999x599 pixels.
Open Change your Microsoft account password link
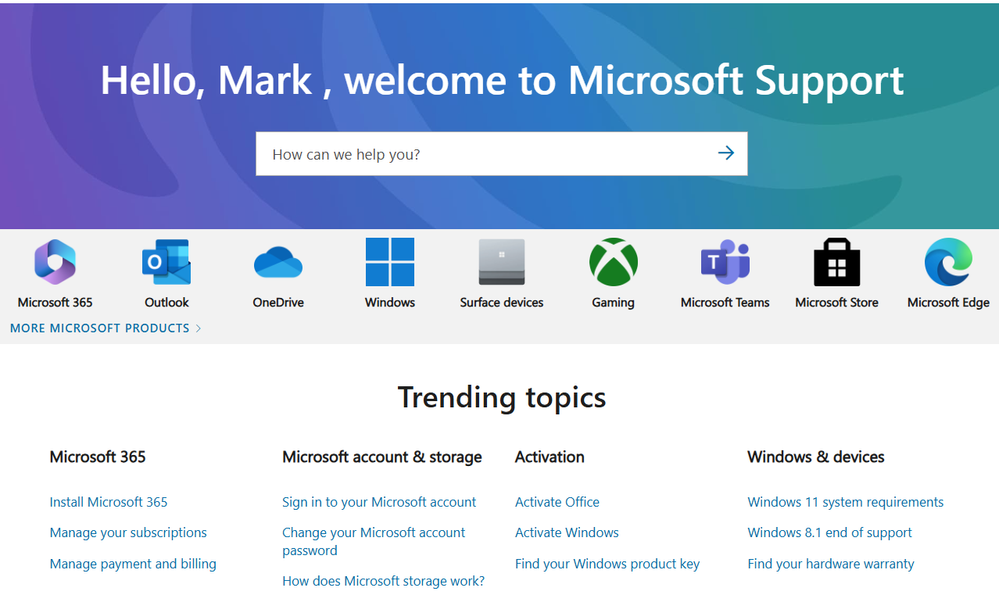(x=374, y=541)
